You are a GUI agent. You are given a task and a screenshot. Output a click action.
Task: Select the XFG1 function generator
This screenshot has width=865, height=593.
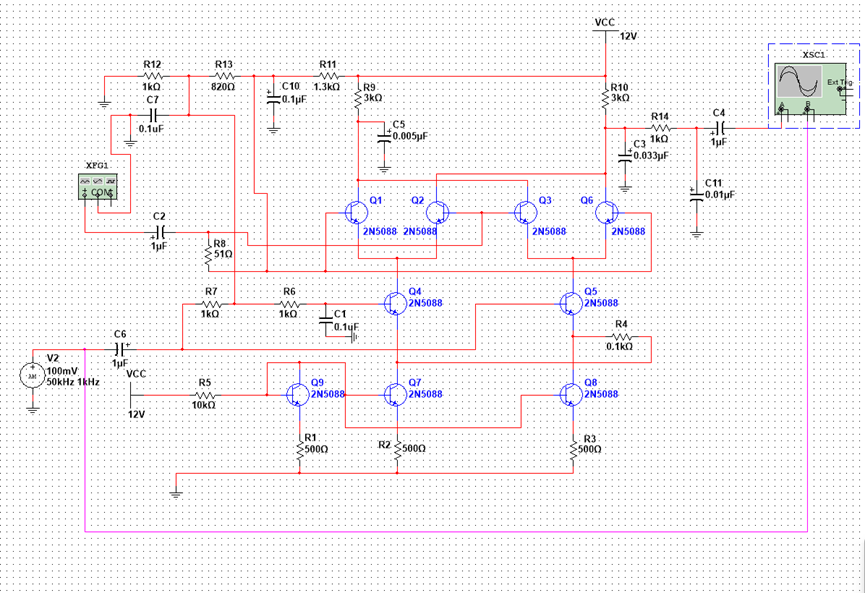point(98,186)
